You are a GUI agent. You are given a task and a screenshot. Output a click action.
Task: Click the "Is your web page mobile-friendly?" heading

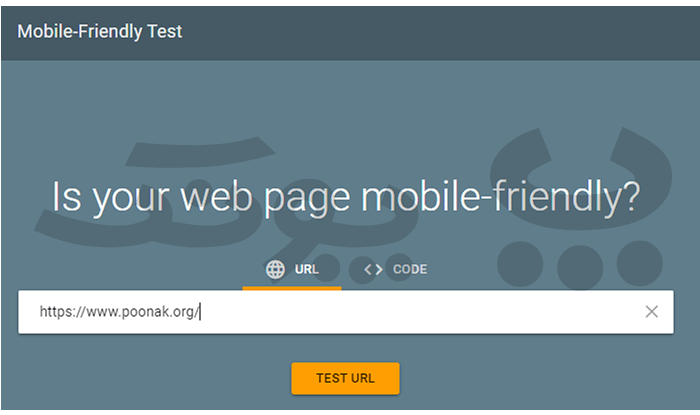click(346, 198)
